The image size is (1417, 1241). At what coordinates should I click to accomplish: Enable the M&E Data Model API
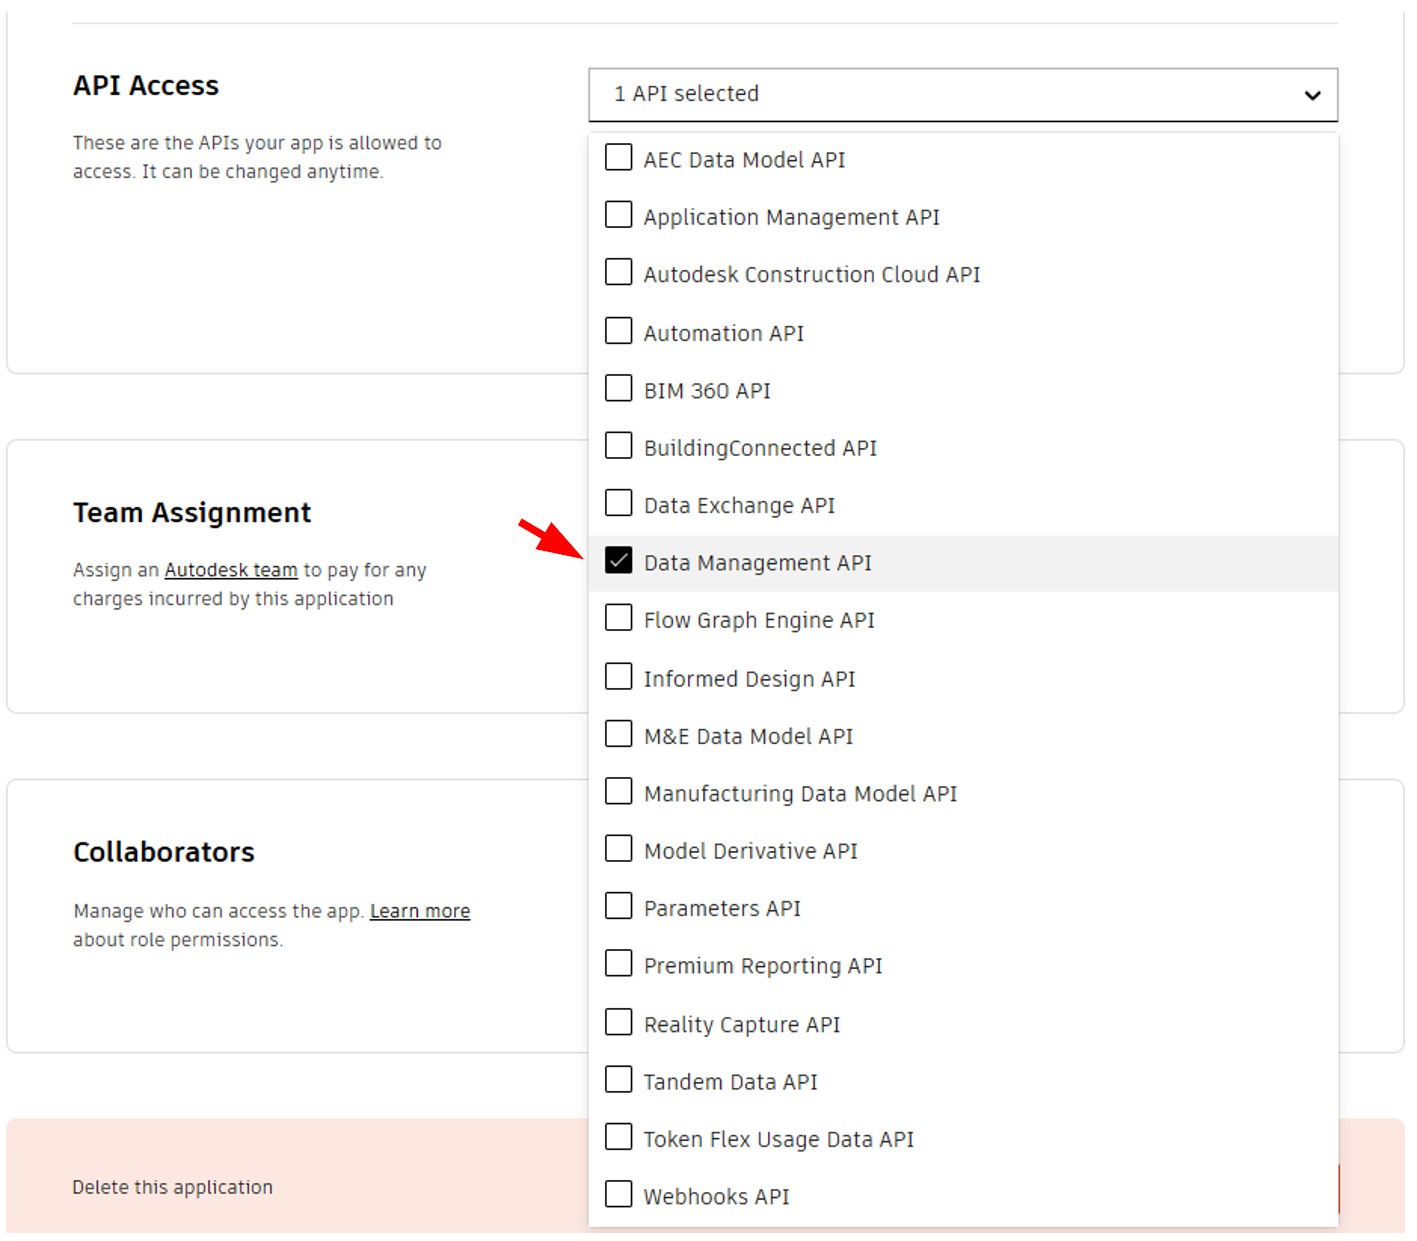point(619,735)
